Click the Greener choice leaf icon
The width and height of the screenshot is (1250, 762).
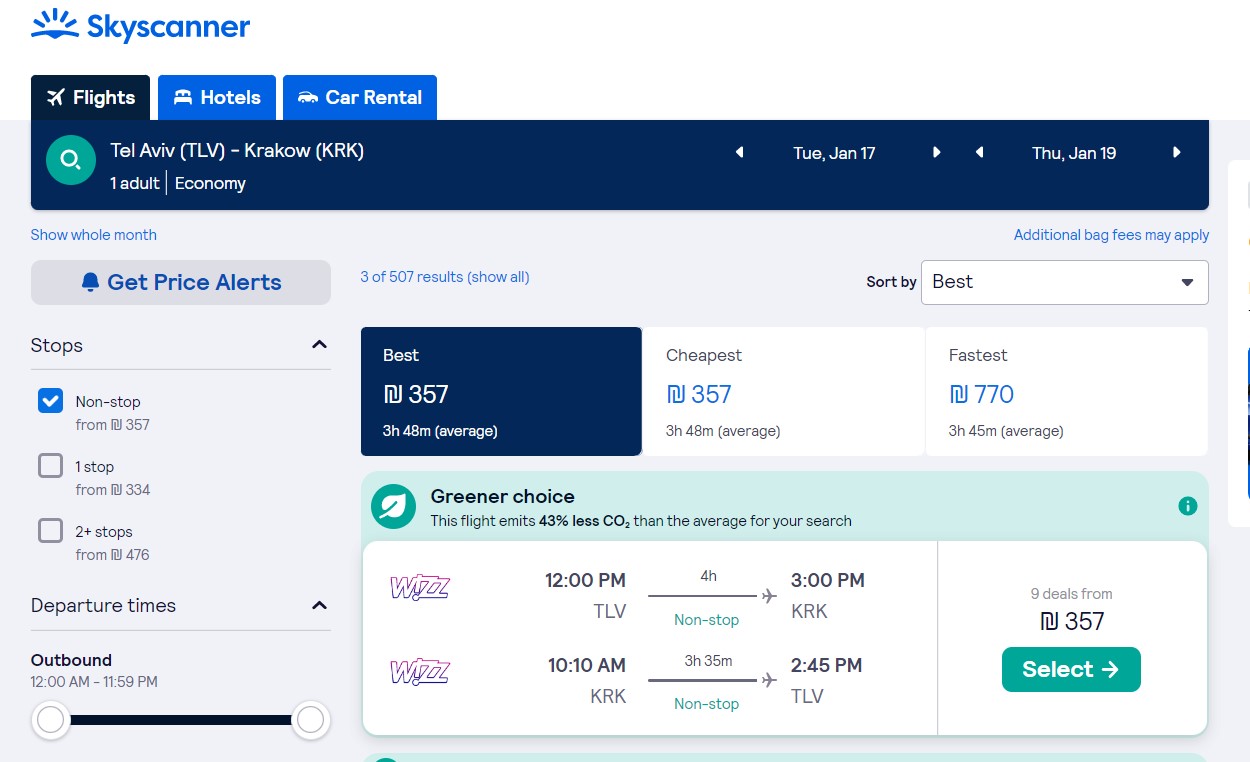tap(393, 507)
